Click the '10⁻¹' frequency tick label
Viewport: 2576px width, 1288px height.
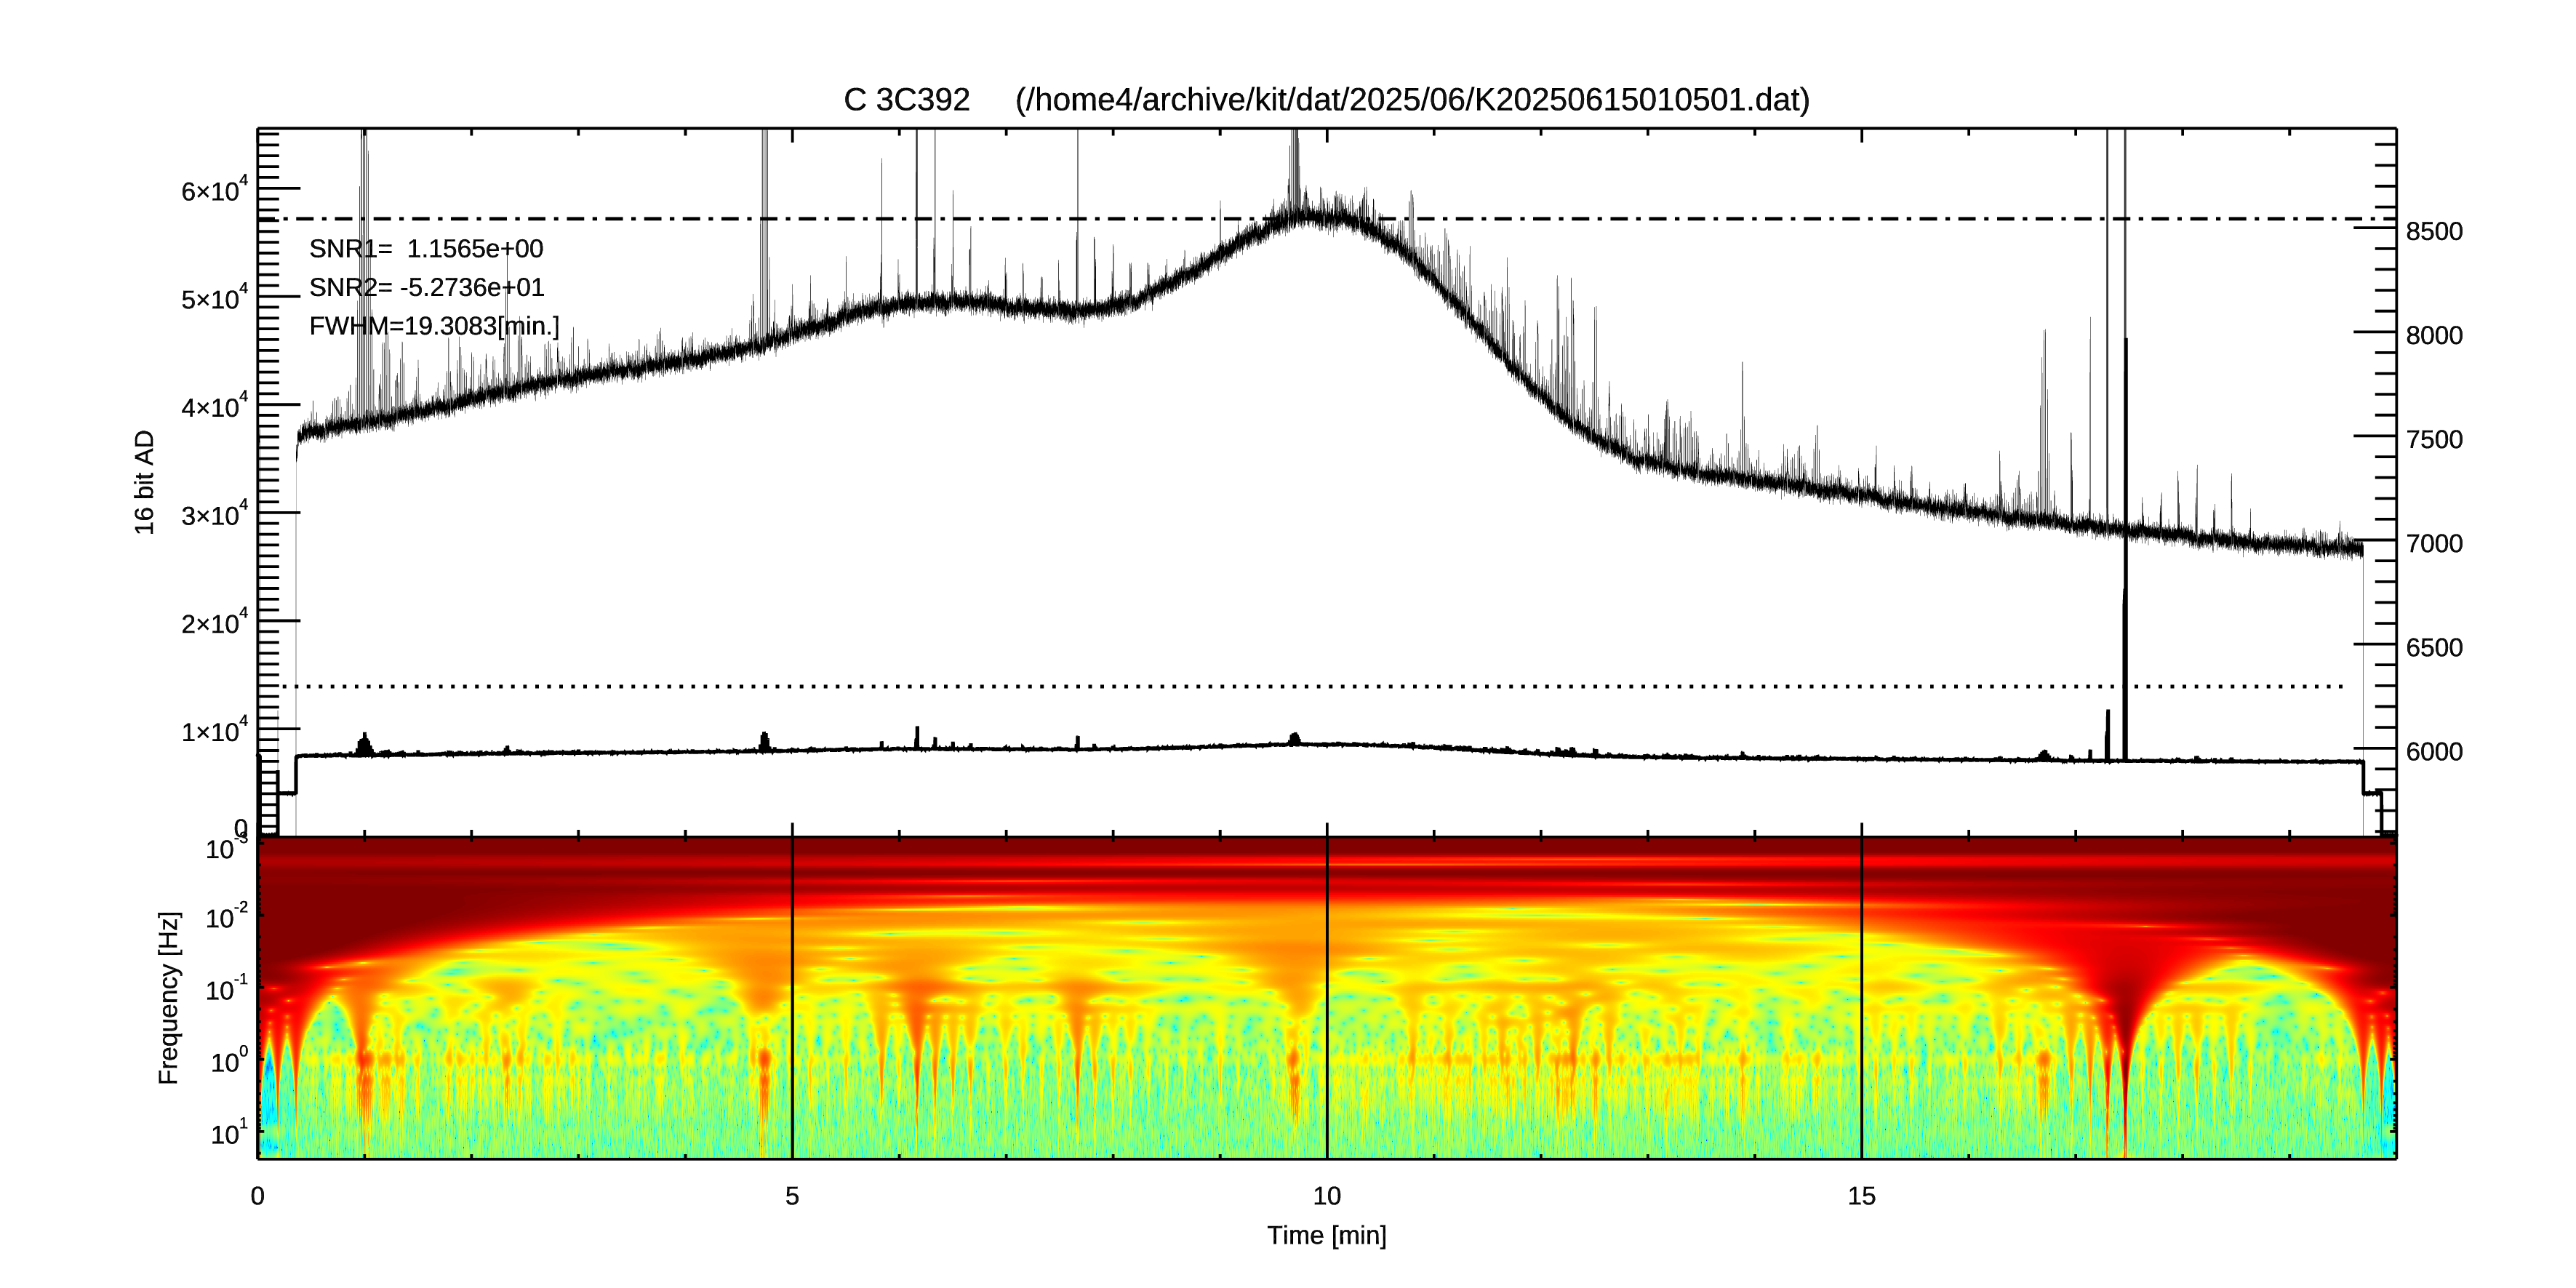(x=228, y=988)
